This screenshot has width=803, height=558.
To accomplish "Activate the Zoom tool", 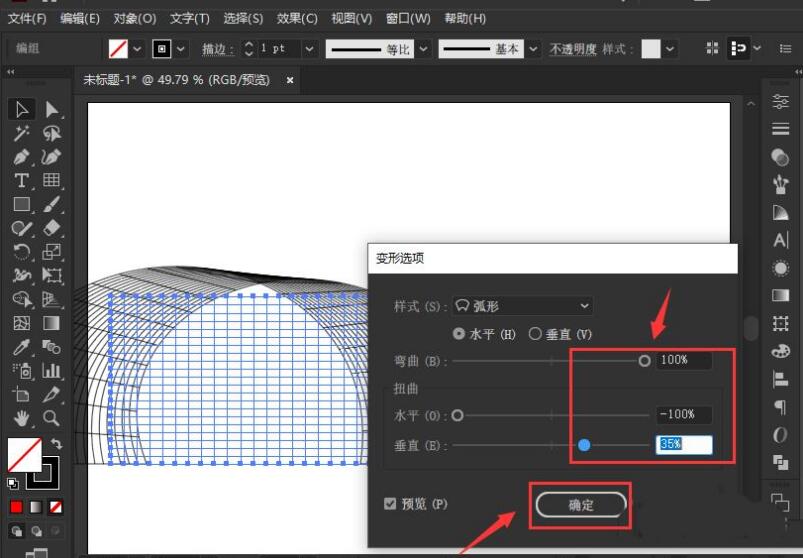I will [51, 419].
